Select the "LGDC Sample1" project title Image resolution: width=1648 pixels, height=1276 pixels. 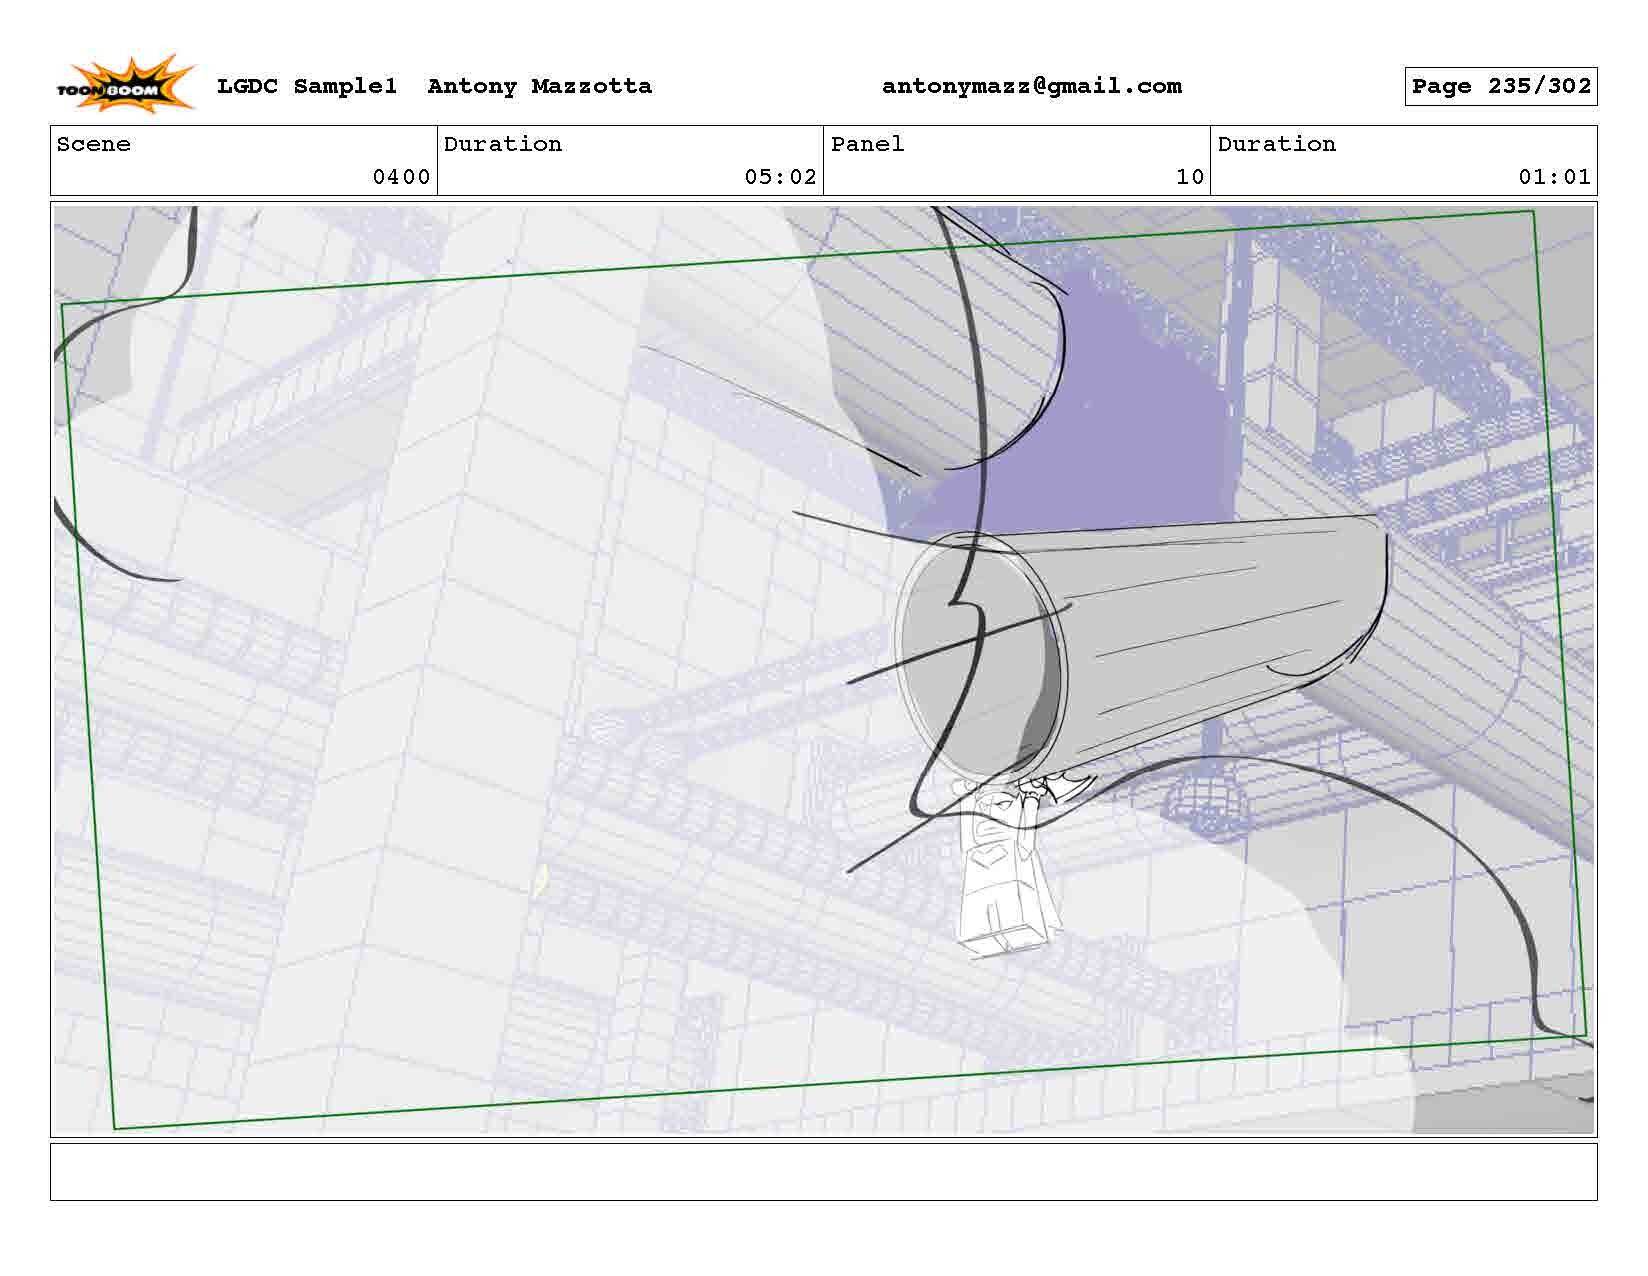(x=307, y=87)
